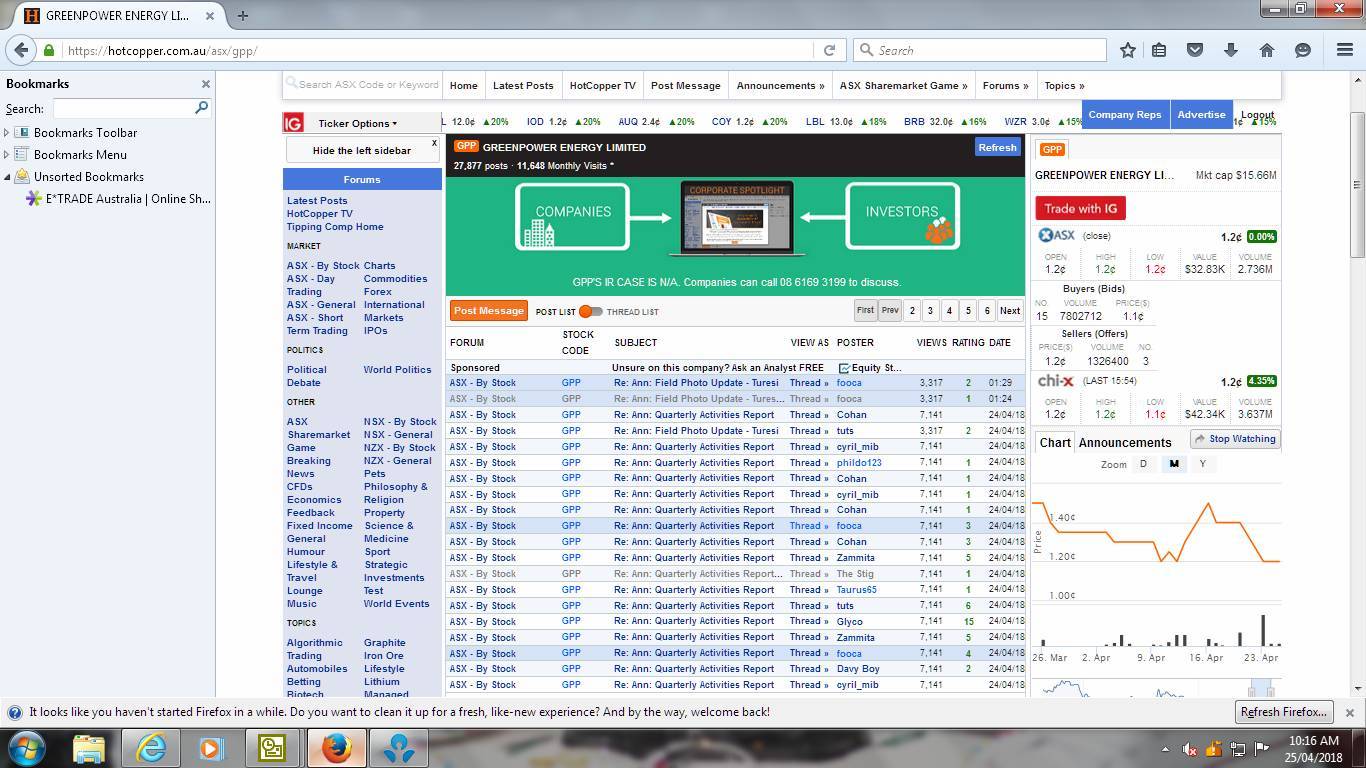Open File Explorer from the taskbar

coord(89,748)
